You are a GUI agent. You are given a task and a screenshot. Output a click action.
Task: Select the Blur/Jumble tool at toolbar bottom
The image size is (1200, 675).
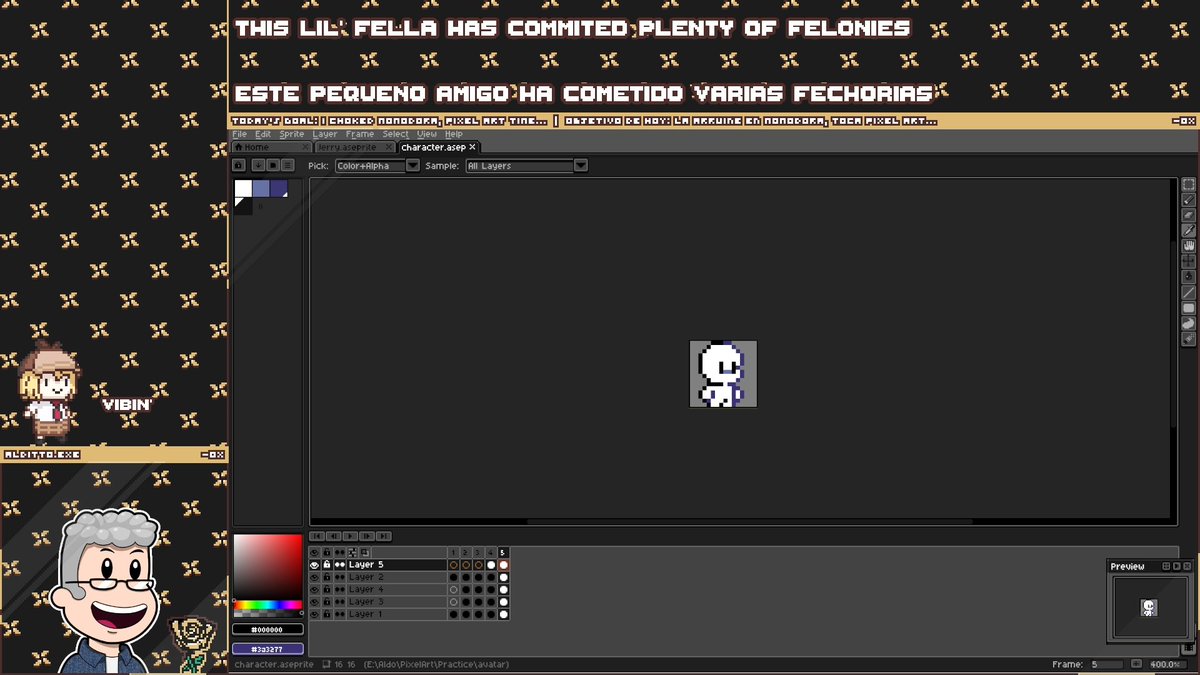point(1189,339)
